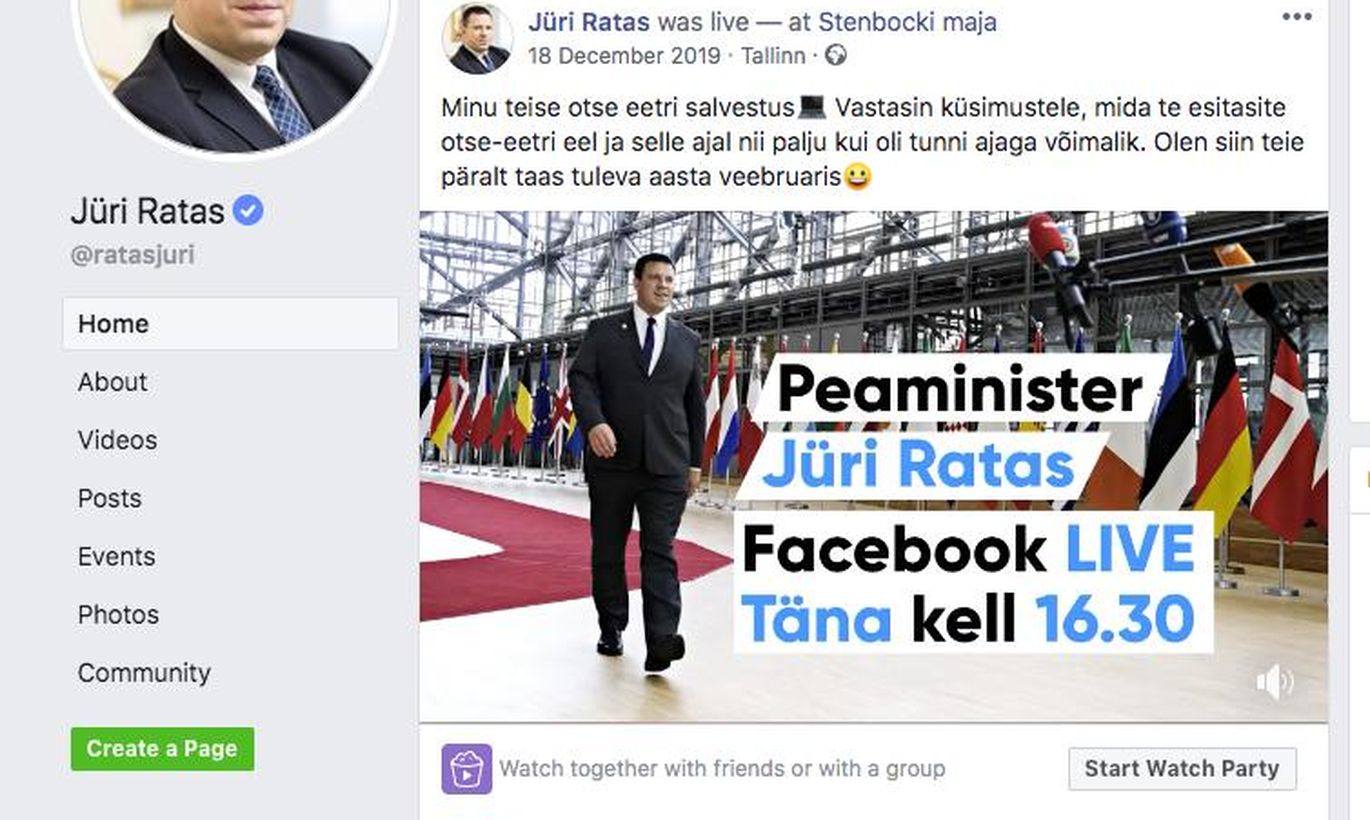Open the three-dot post options menu

1296,17
